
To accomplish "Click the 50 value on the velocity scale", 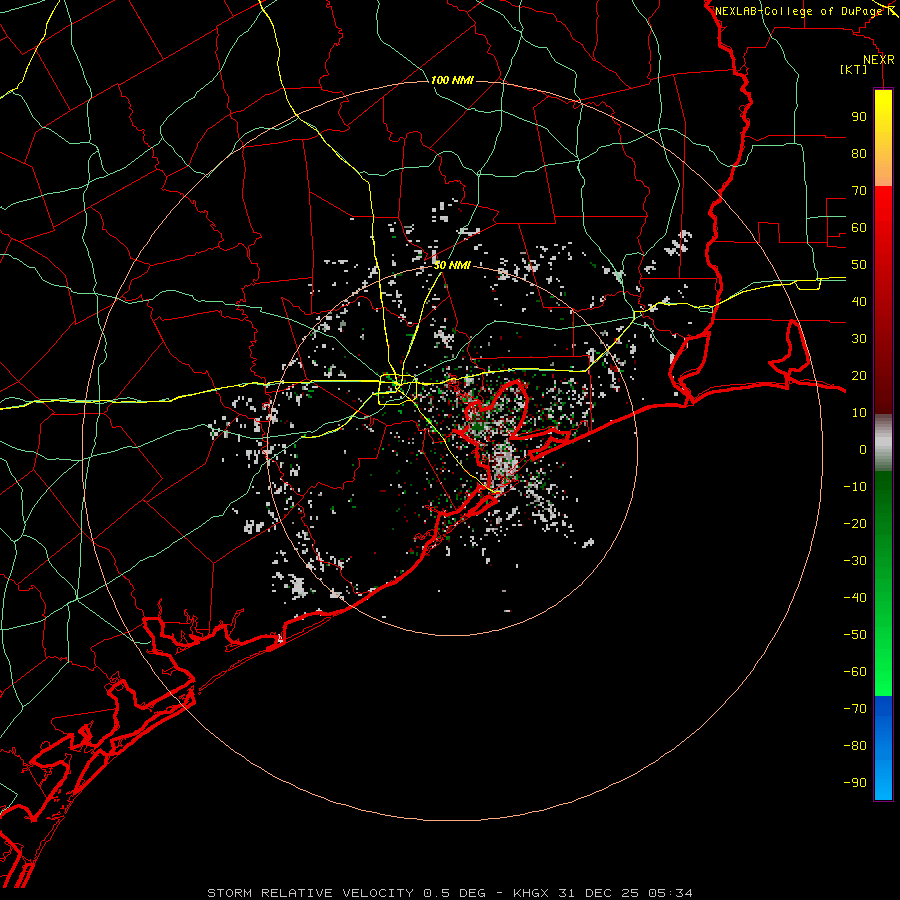I will coord(859,265).
